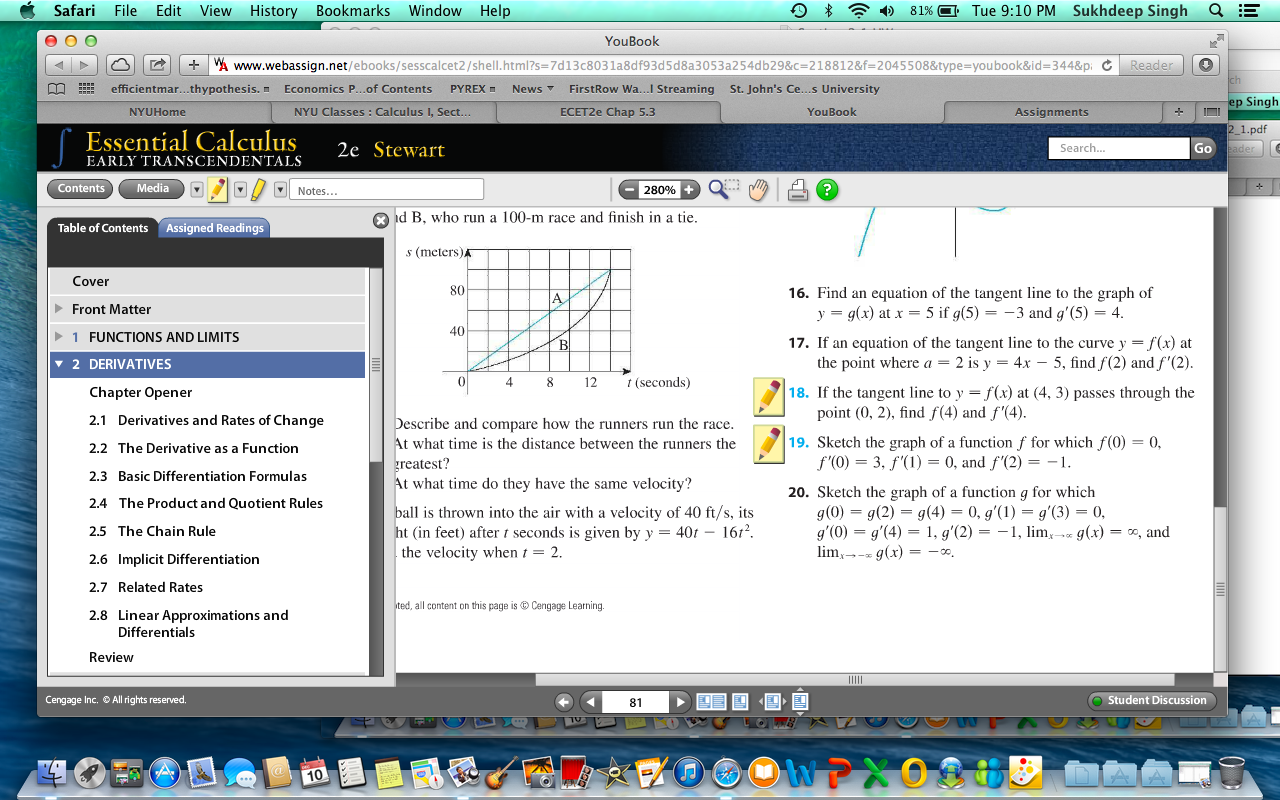Click the Reader button in address bar
The width and height of the screenshot is (1280, 800).
(1151, 65)
